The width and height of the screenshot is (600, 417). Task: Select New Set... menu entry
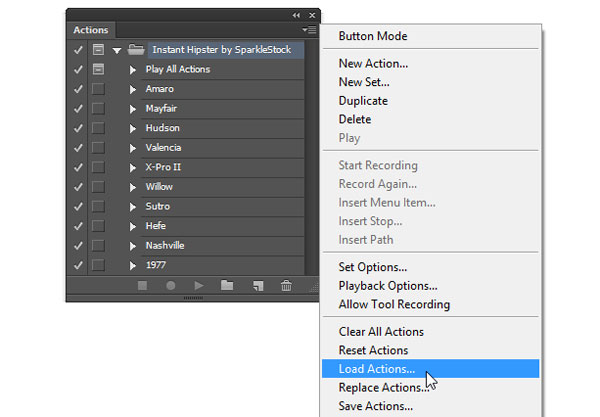[430, 82]
